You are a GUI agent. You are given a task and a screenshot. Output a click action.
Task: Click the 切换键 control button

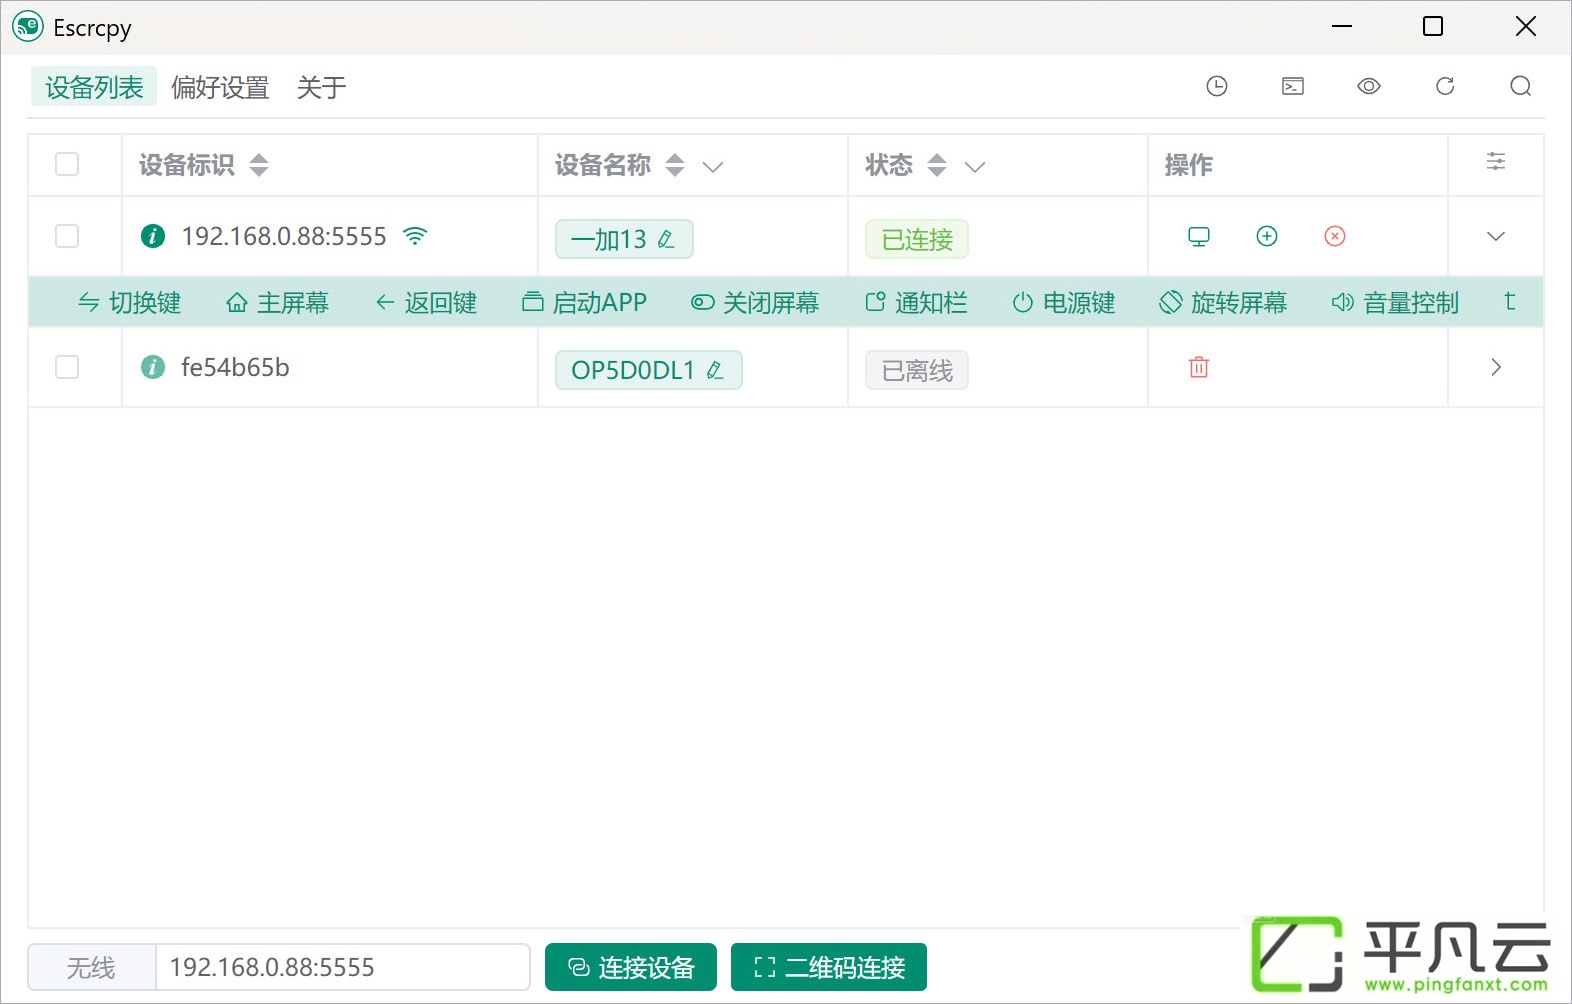129,302
